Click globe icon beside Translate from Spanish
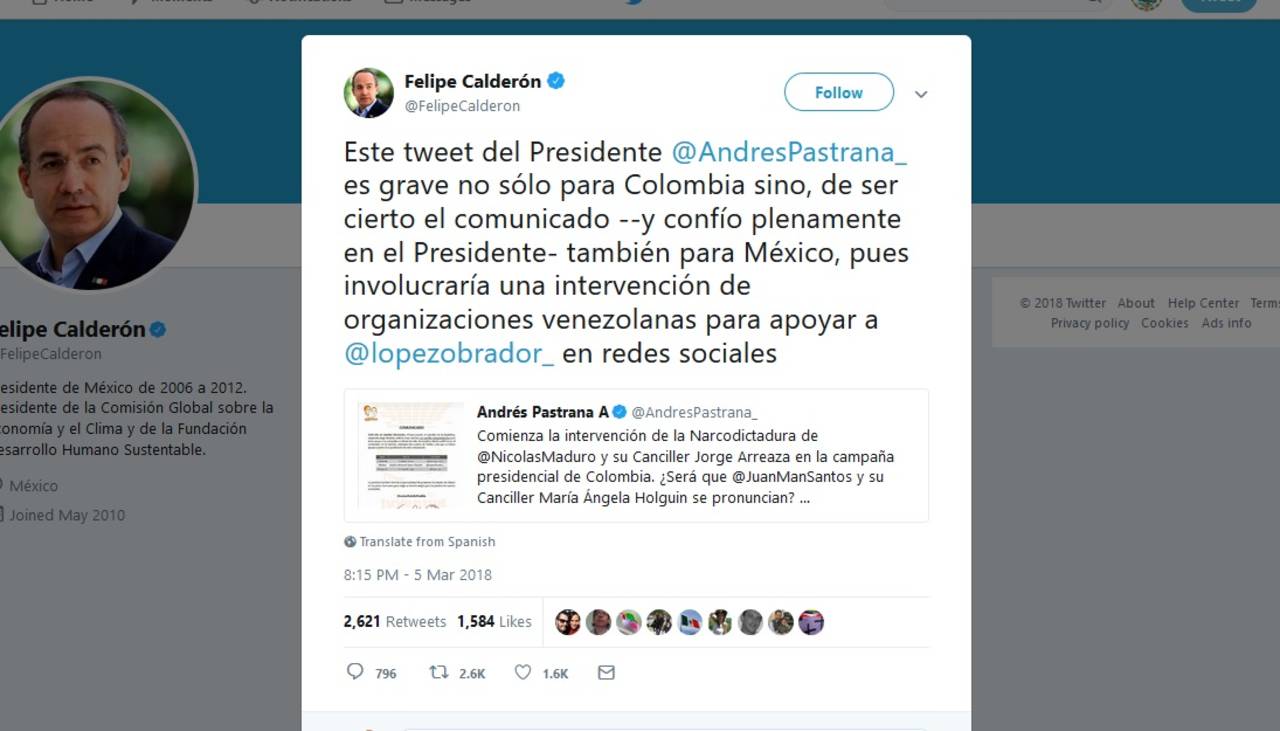This screenshot has width=1280, height=731. click(x=350, y=542)
